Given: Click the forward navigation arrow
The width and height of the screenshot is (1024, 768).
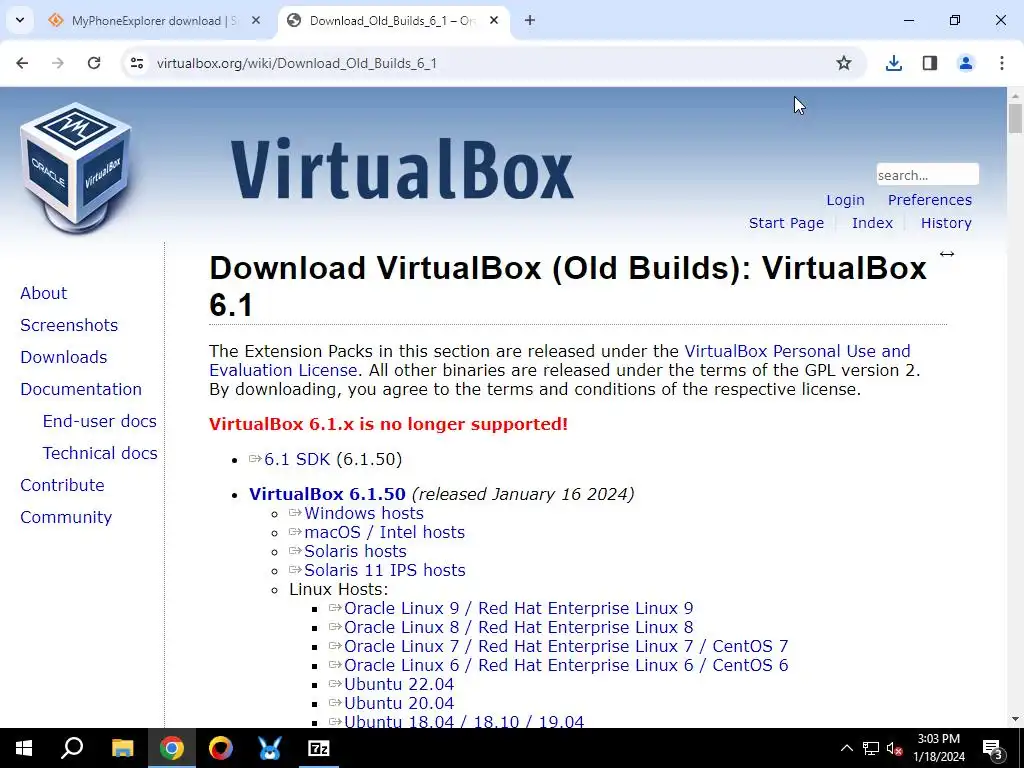Looking at the screenshot, I should pyautogui.click(x=57, y=63).
